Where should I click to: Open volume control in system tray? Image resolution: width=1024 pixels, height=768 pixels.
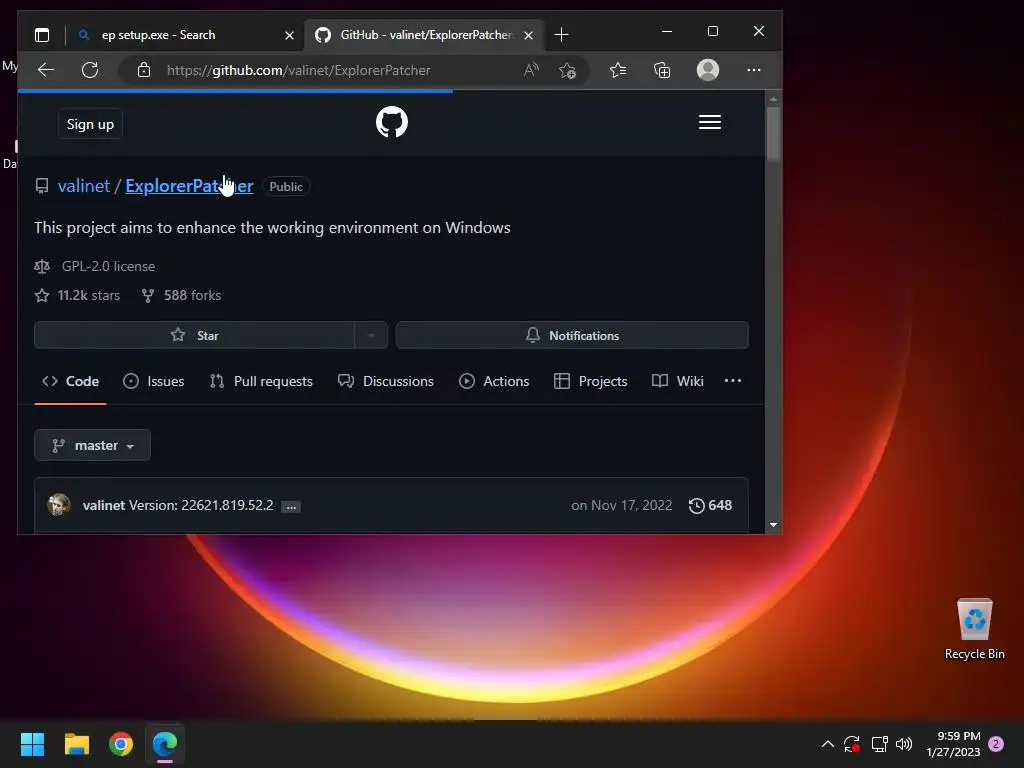click(904, 744)
